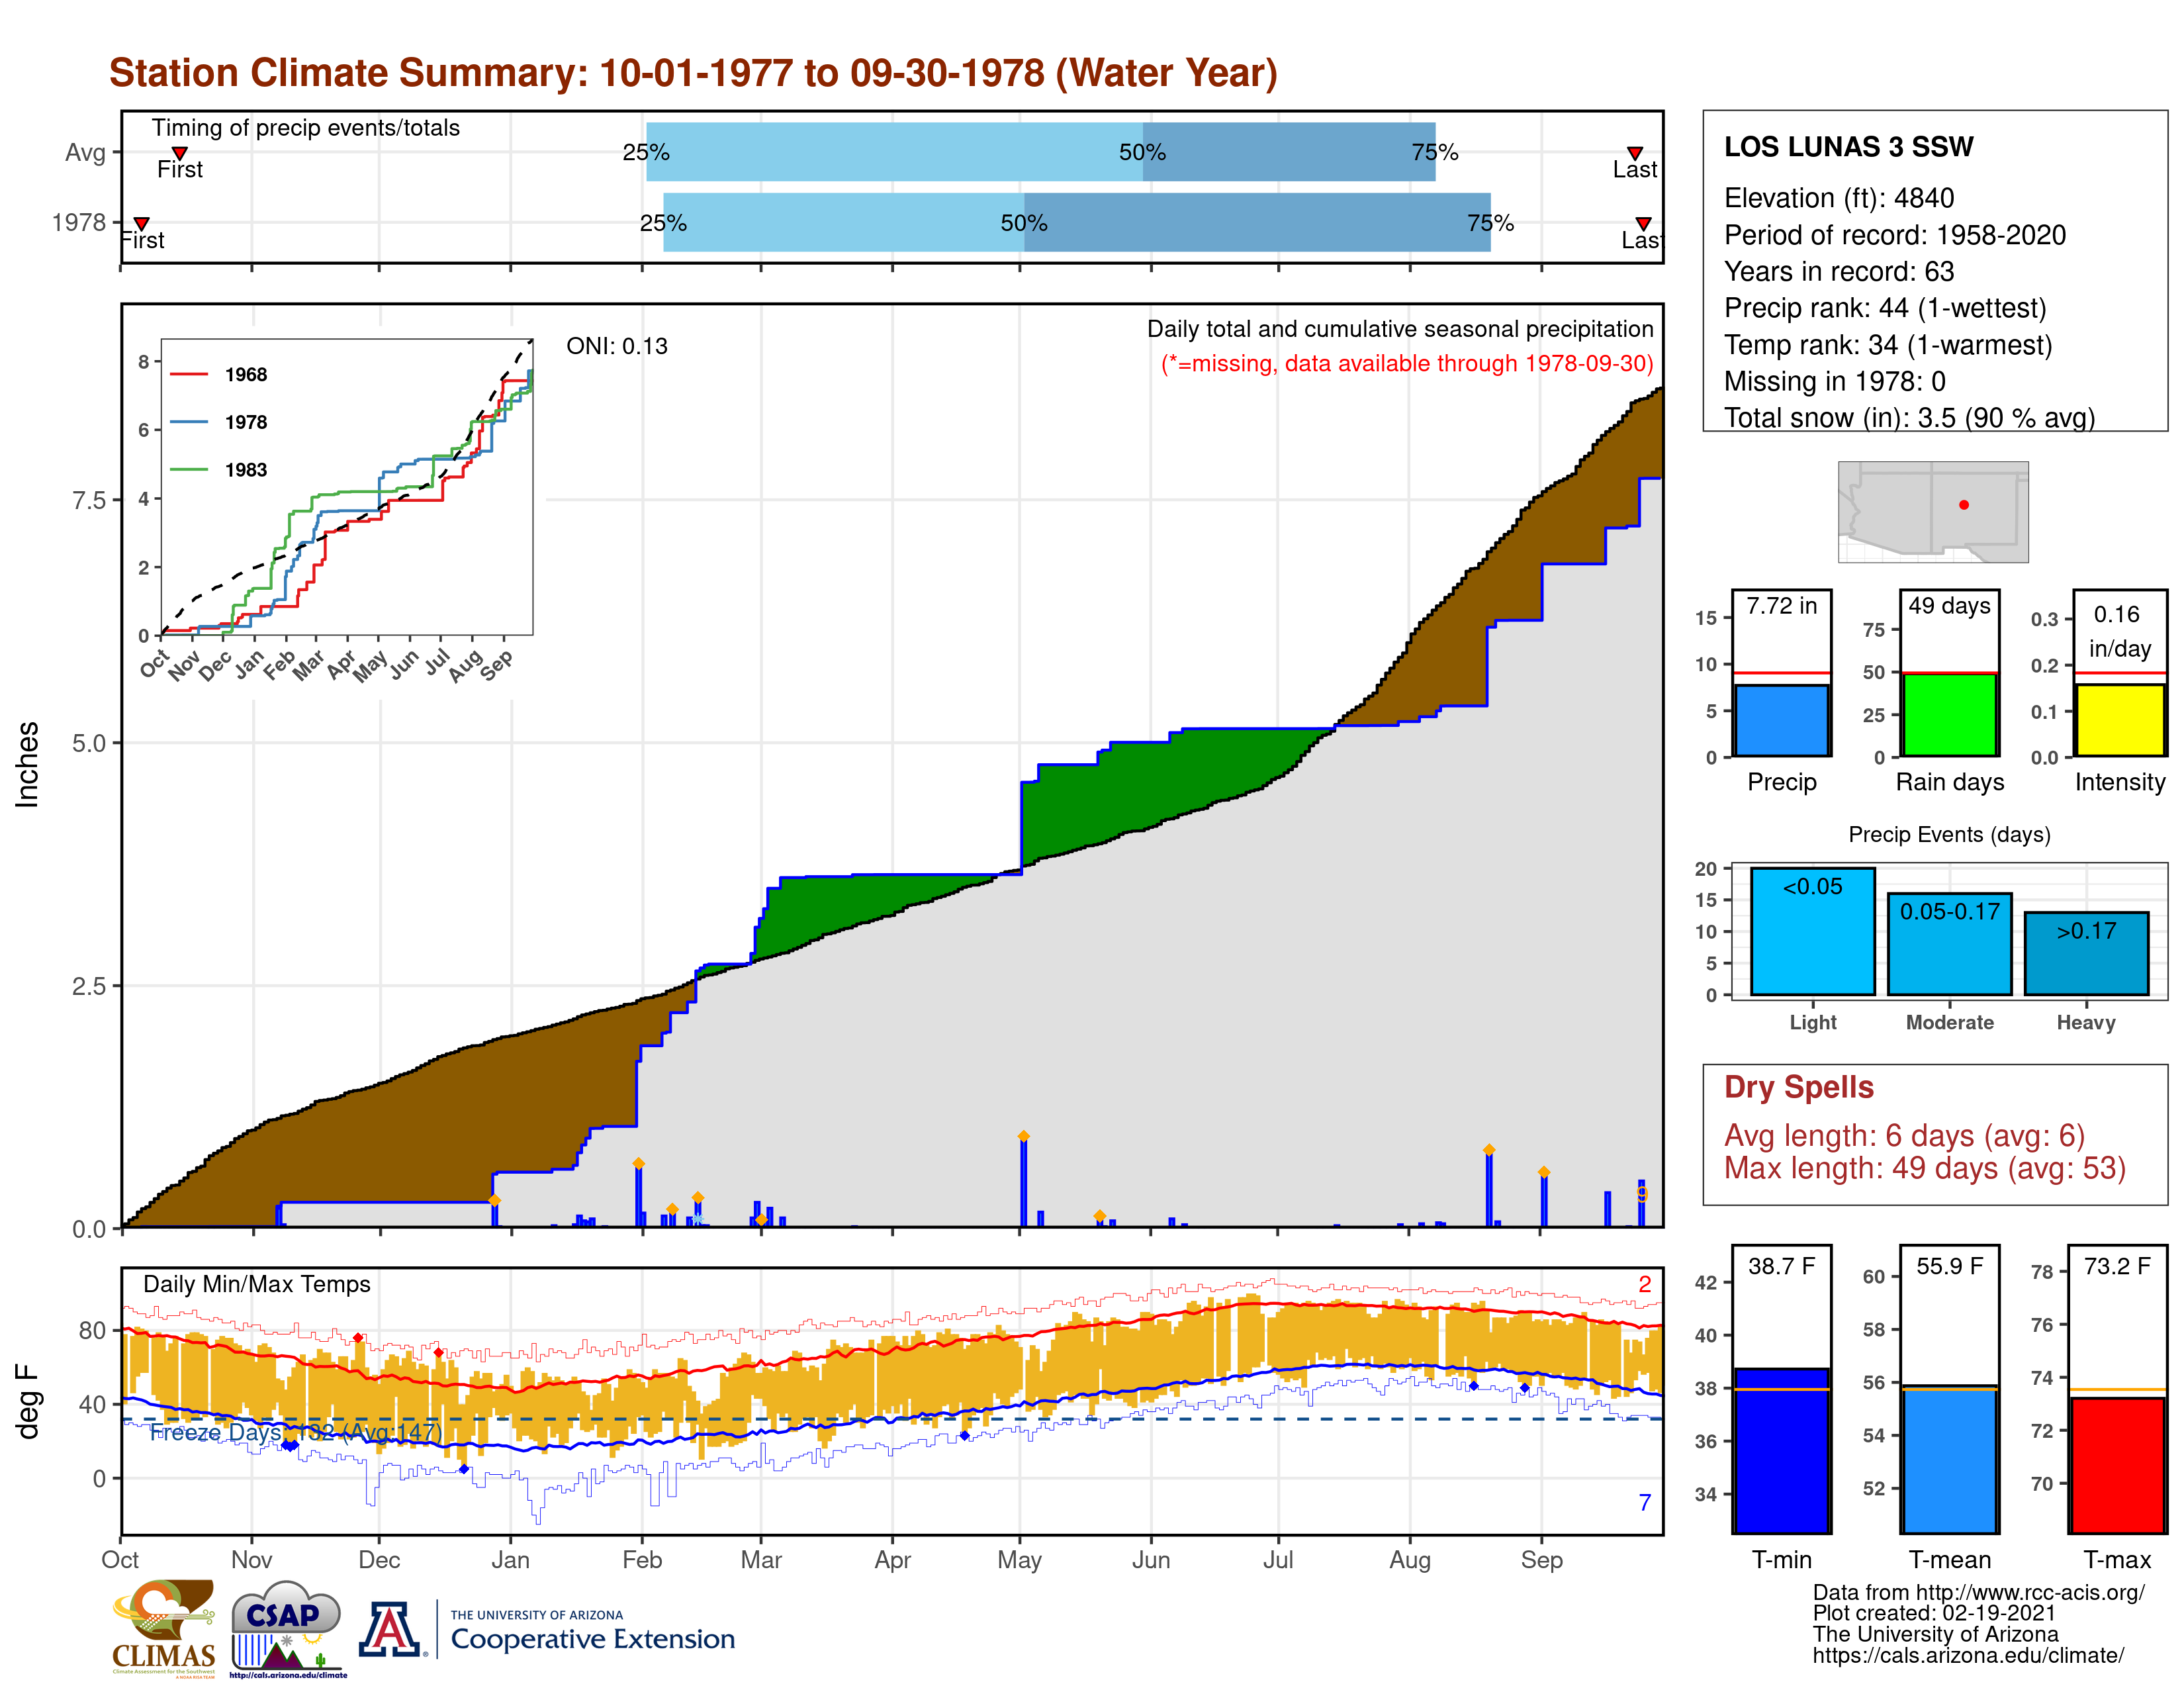
Task: Click 'Max length: 49 days (avg: 53)' text
Action: (1924, 1168)
